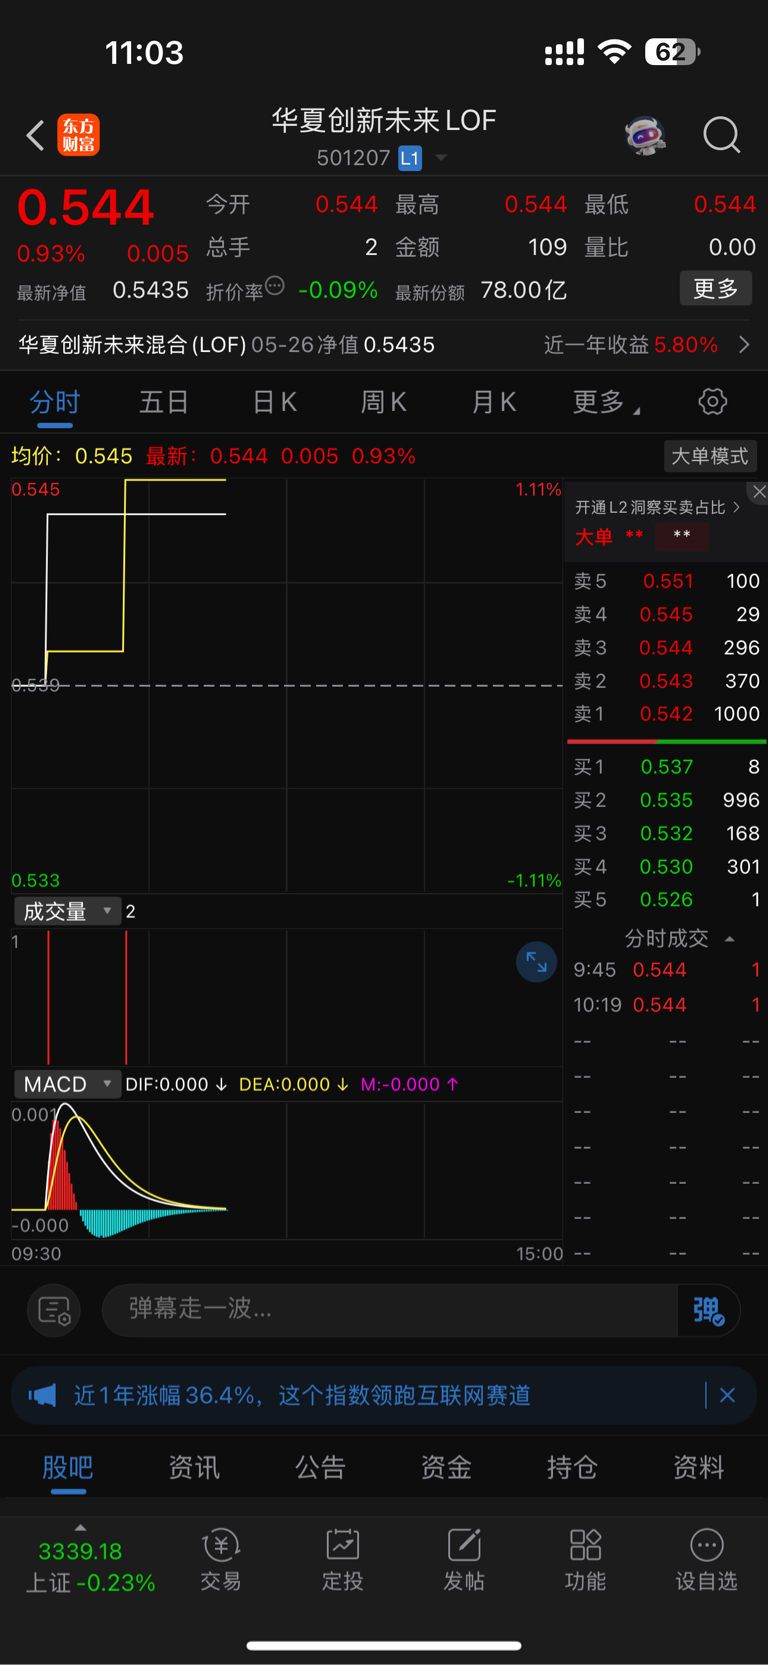Switch to 月K chart tab
Screen dimensions: 768x1665
493,402
